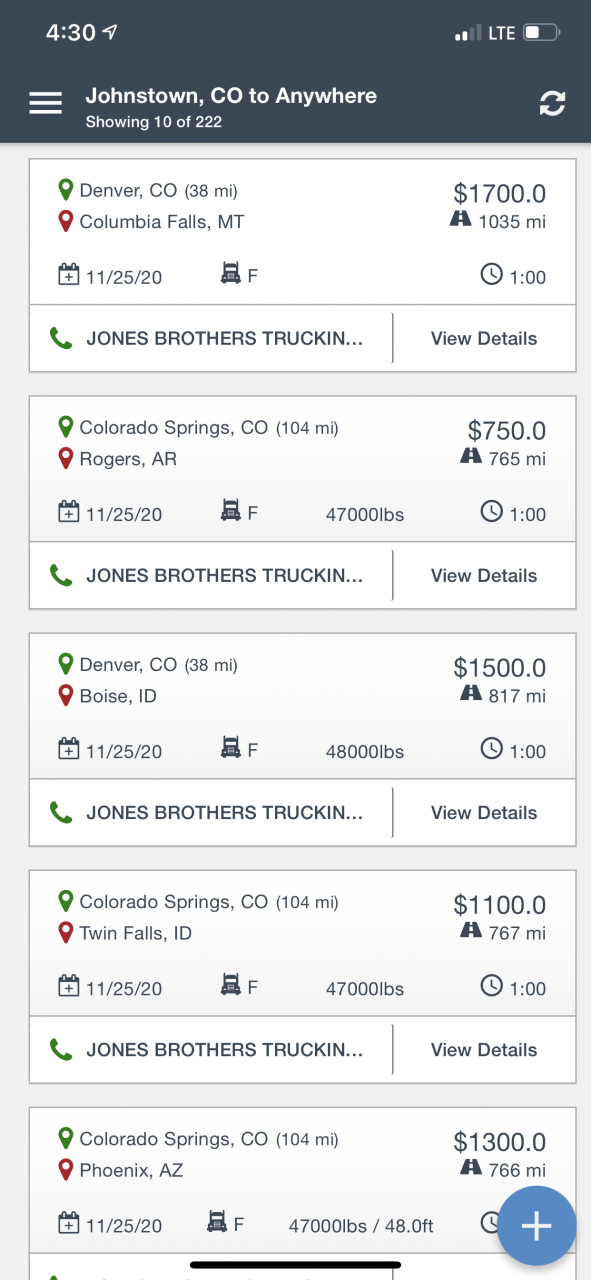
Task: Tap the refresh icon in header
Action: [x=552, y=103]
